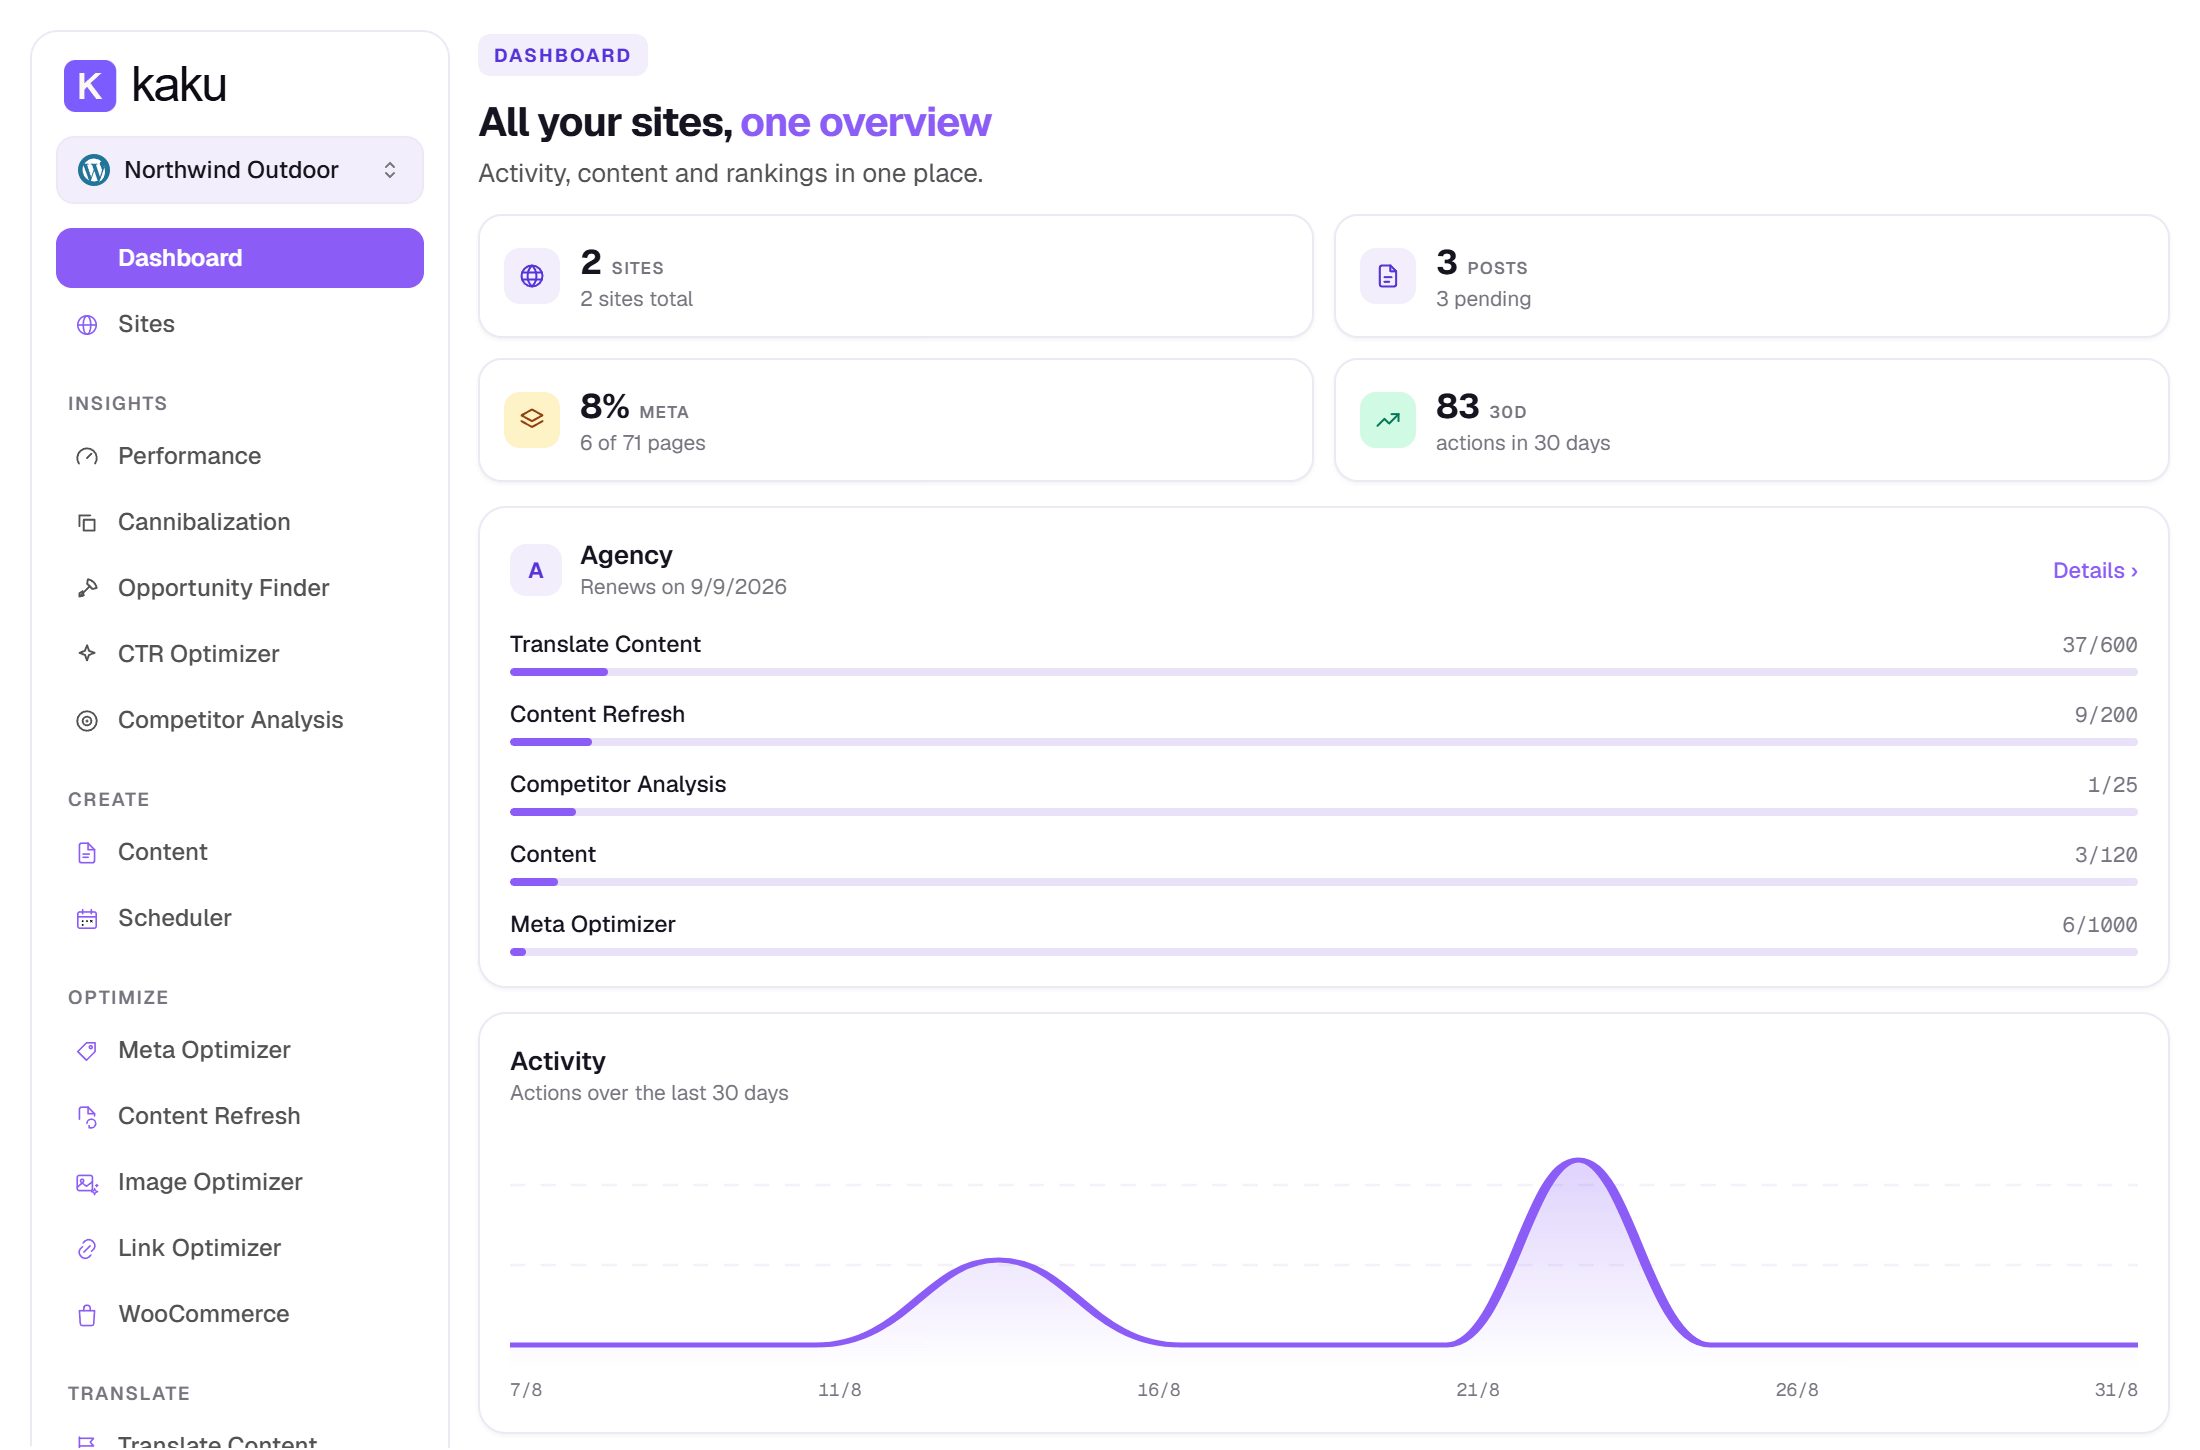This screenshot has height=1450, width=2200.
Task: Click the target icon for Competitor Analysis sidebar
Action: coord(87,721)
